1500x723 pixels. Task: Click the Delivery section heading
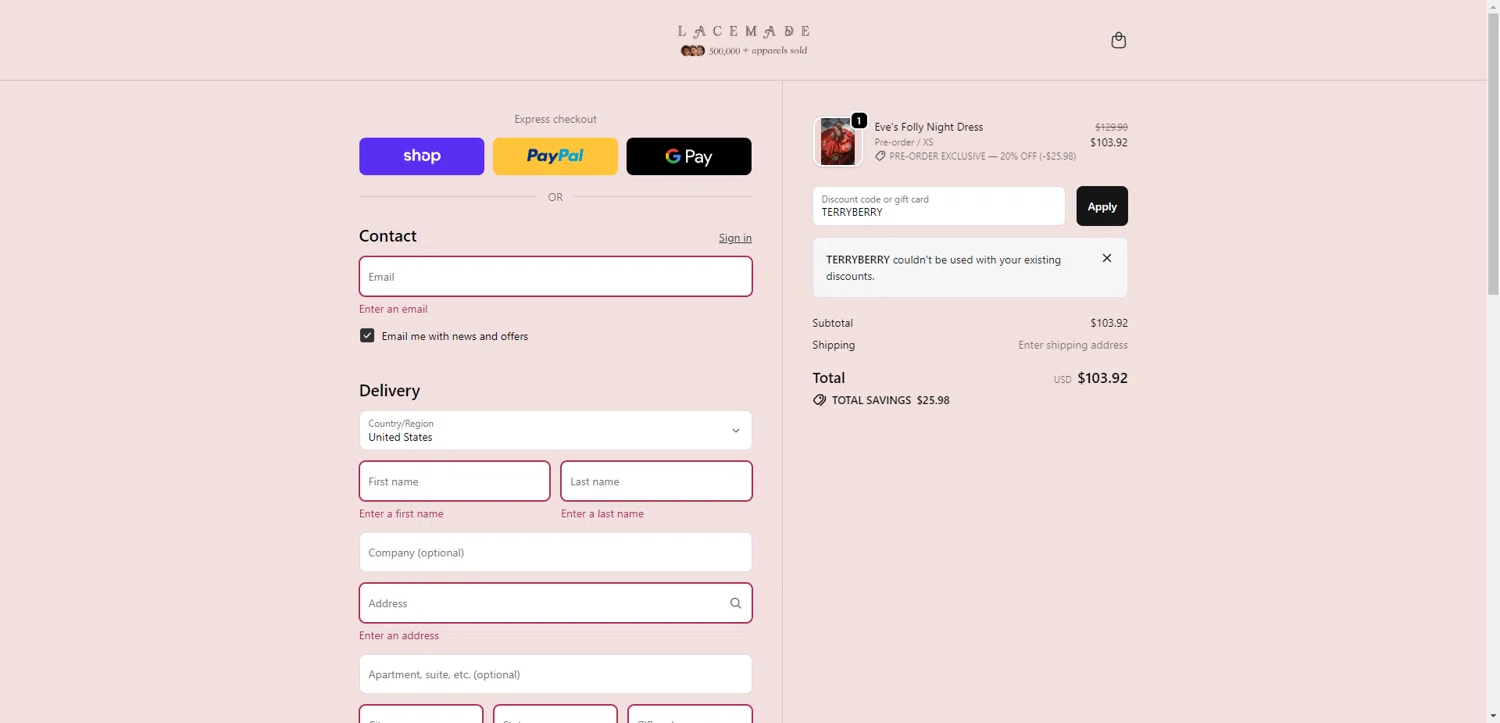point(390,391)
